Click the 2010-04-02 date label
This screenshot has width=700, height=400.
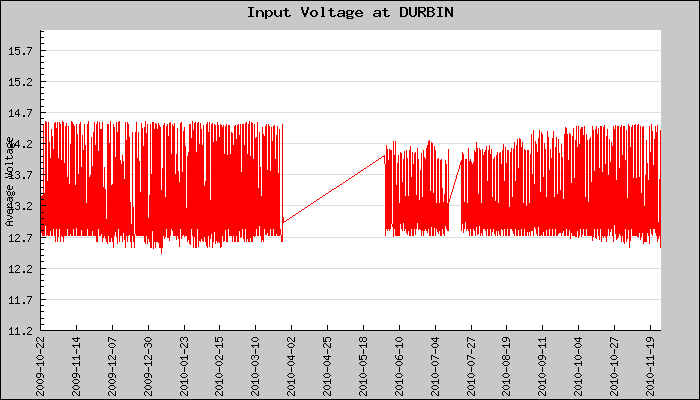(x=291, y=367)
